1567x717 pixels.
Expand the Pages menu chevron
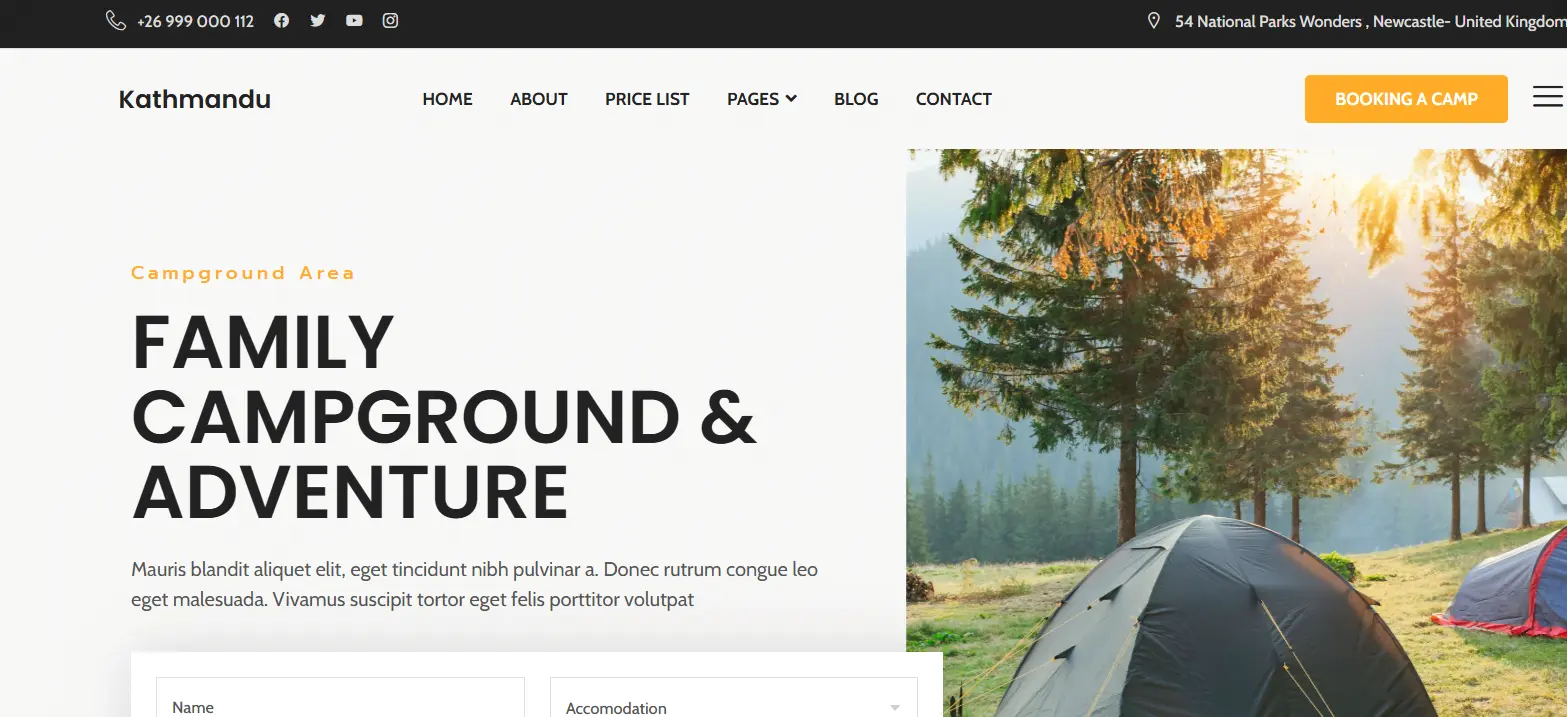[791, 98]
